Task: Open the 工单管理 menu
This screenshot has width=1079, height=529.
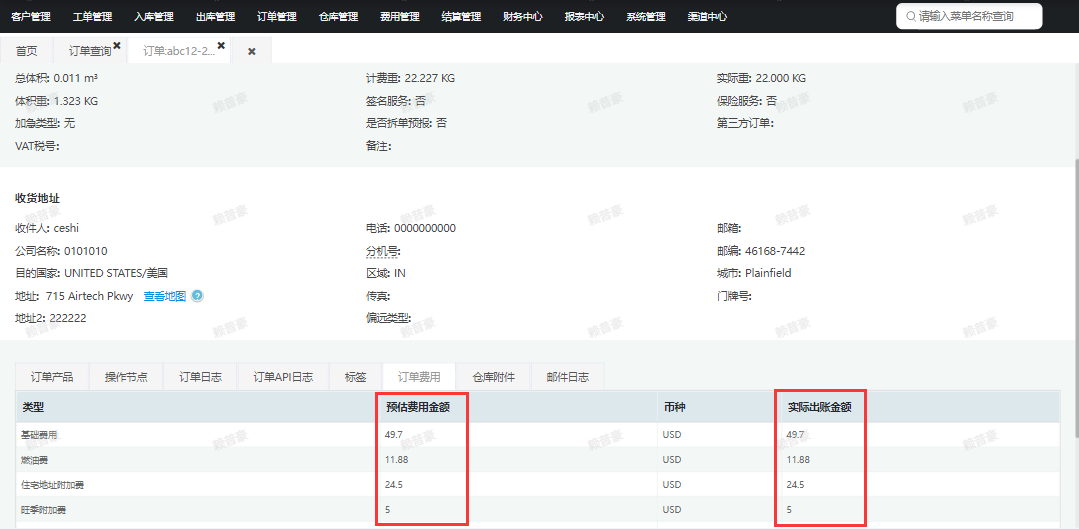Action: tap(92, 17)
